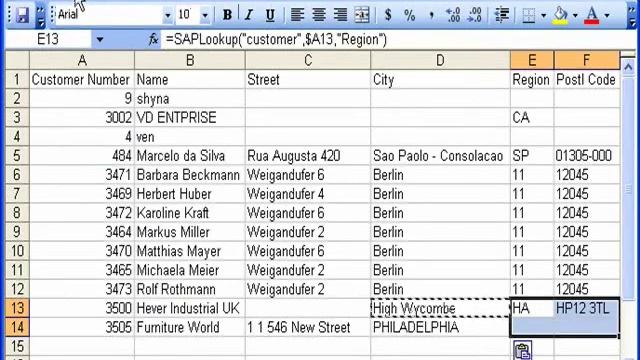Open the font size dropdown
640x360 pixels.
[x=205, y=16]
